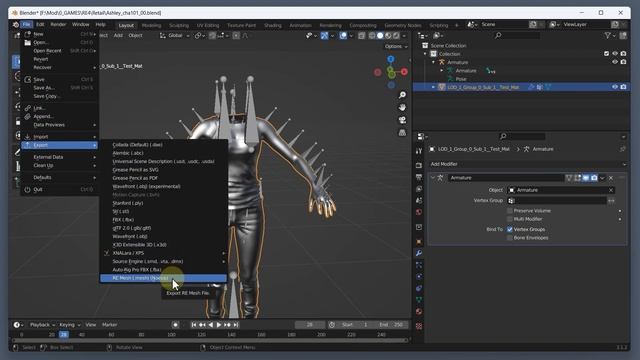Open modifier extra options chevron
Screen dimensions: 640x360
(602, 178)
